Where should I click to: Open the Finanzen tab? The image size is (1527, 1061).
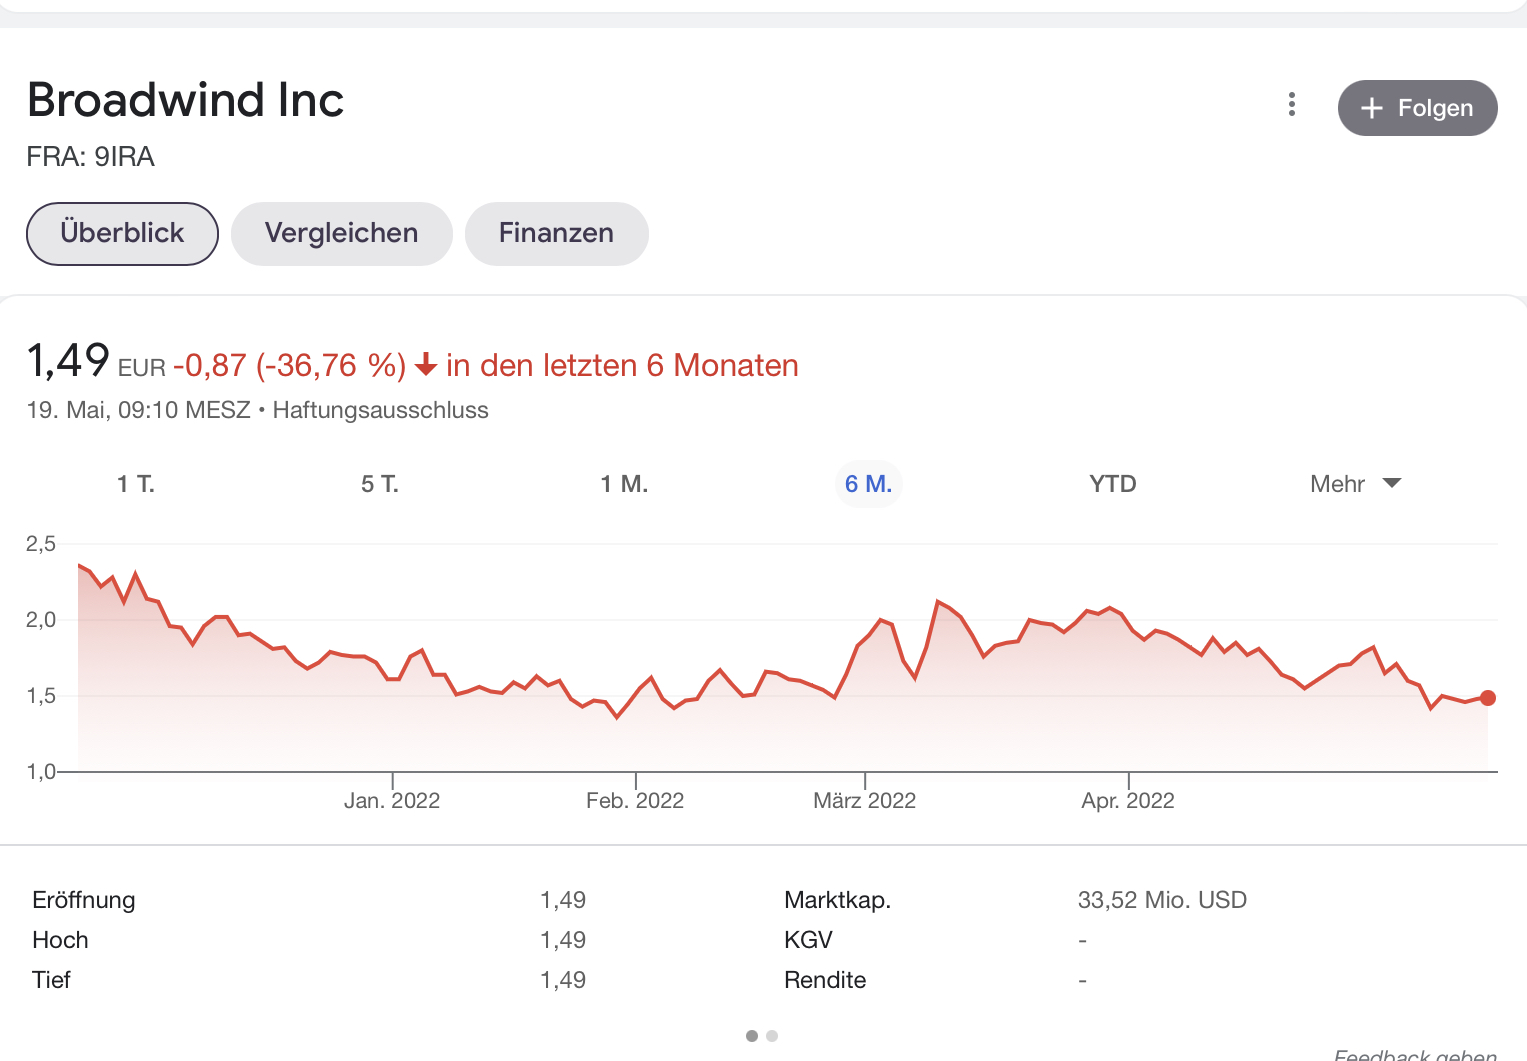[556, 233]
